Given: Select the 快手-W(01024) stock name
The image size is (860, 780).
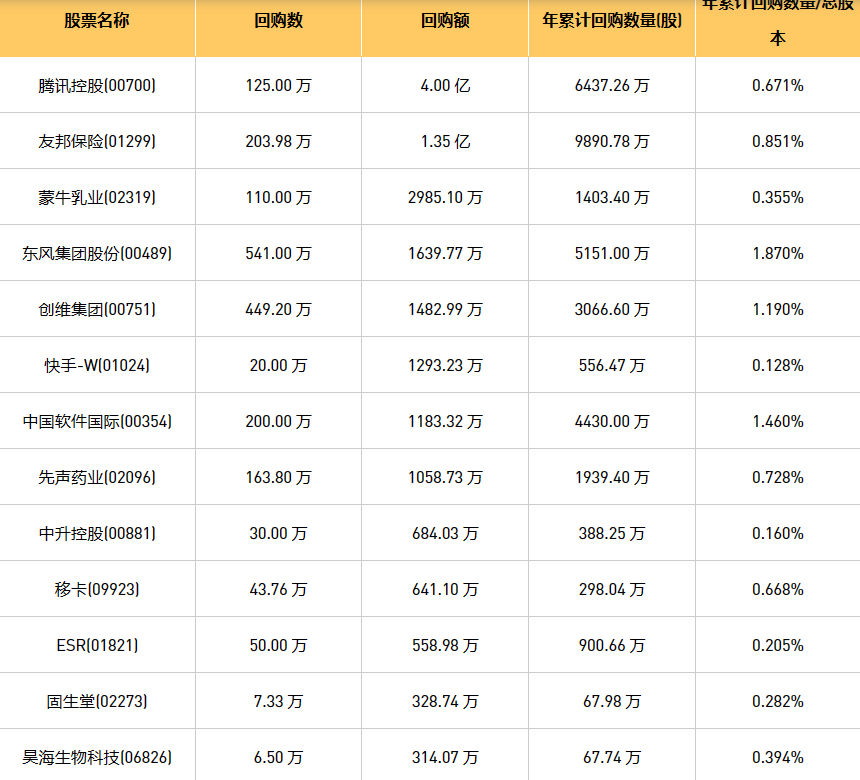Looking at the screenshot, I should tap(97, 366).
